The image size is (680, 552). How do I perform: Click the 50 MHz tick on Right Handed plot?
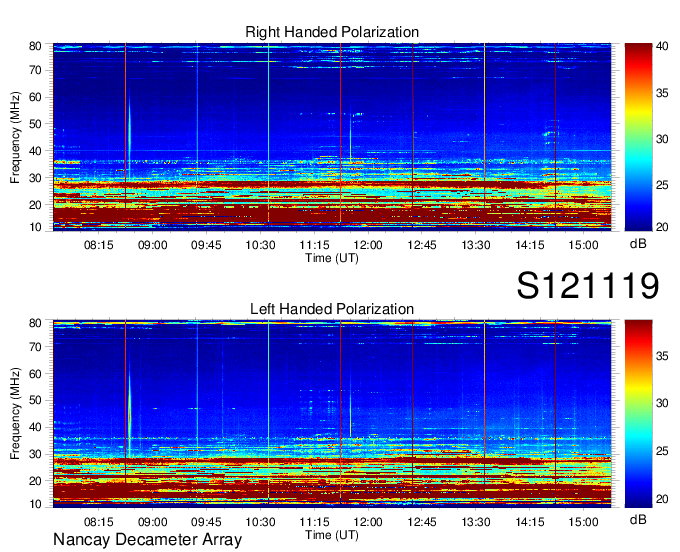pos(36,124)
